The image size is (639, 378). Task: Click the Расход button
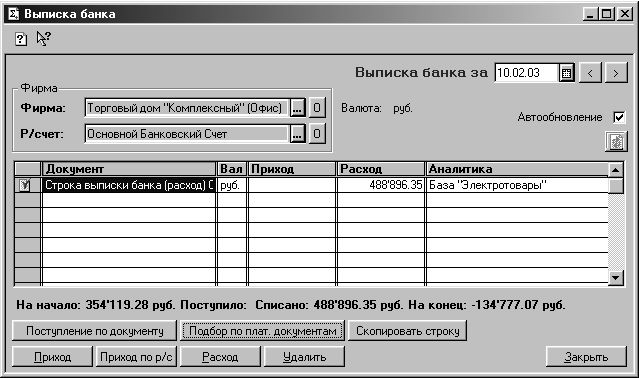220,357
